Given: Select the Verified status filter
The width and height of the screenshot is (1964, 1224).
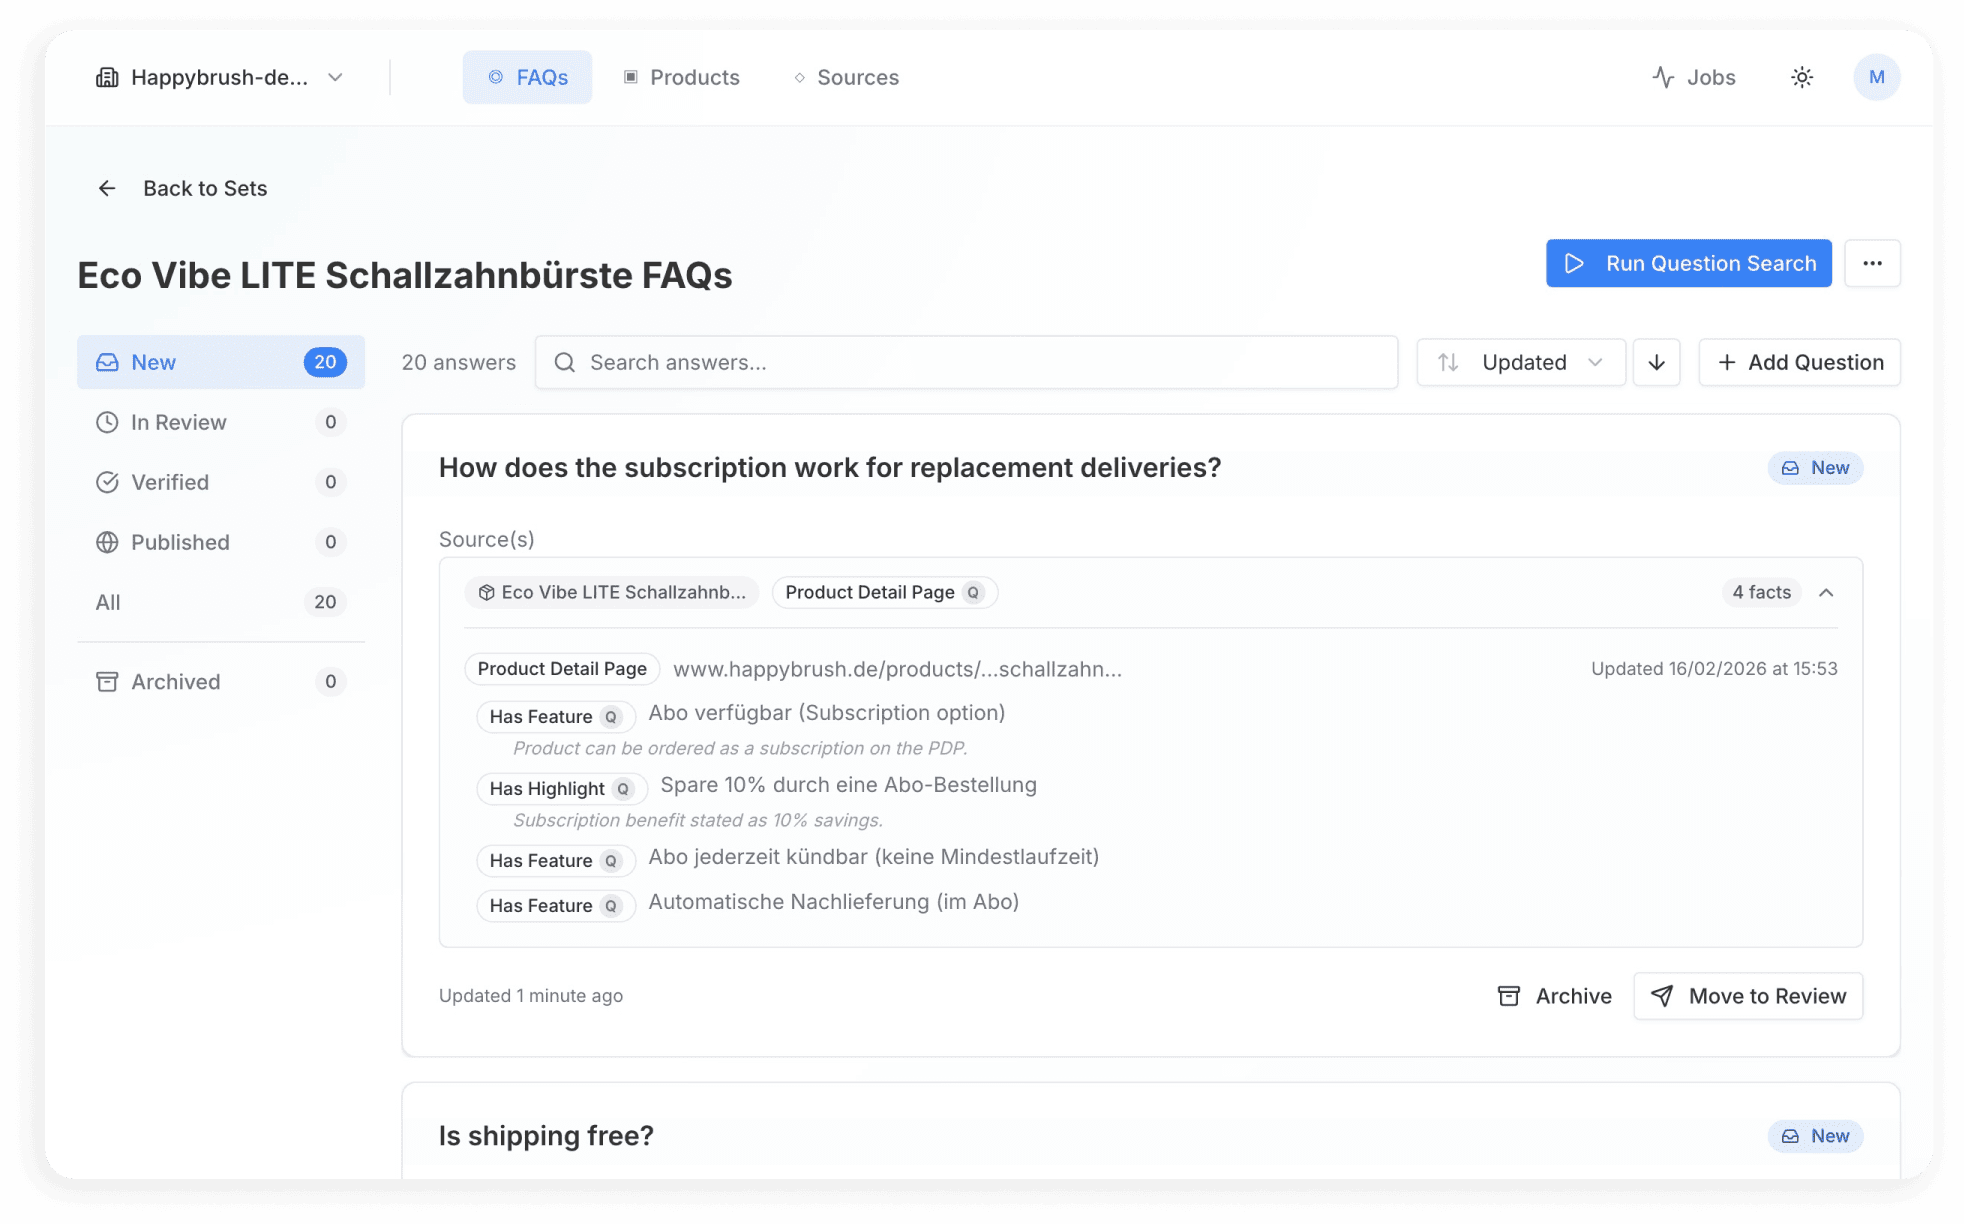Looking at the screenshot, I should click(x=170, y=482).
